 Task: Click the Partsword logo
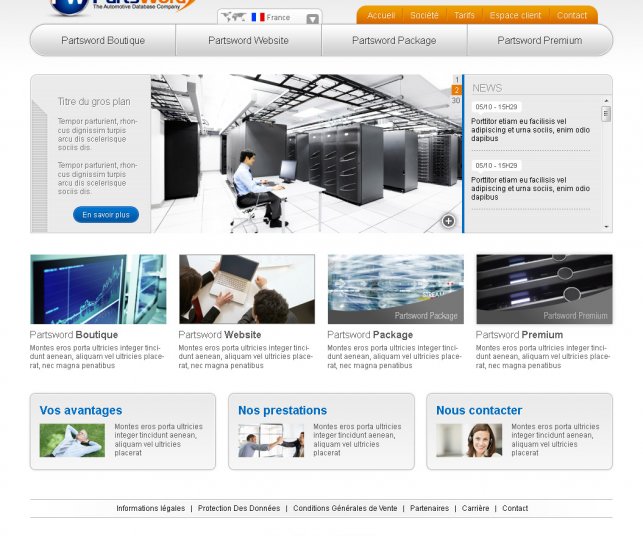tap(123, 6)
